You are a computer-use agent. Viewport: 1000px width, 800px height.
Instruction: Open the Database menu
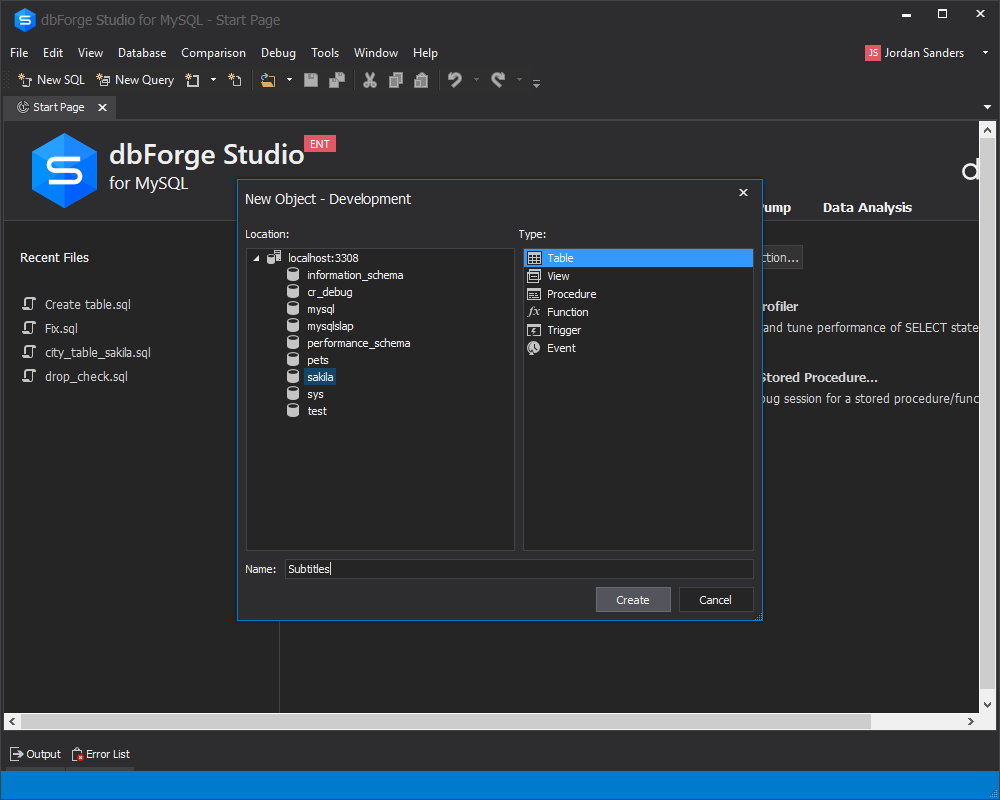(x=142, y=53)
